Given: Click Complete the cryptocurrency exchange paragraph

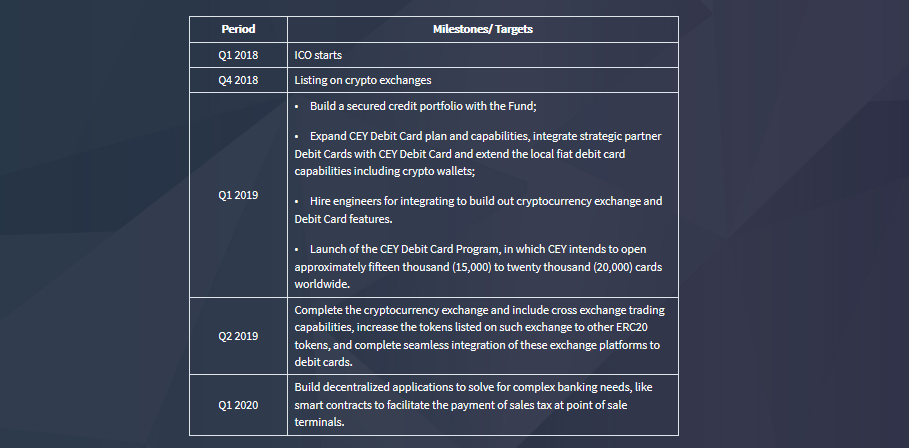Looking at the screenshot, I should click(479, 336).
